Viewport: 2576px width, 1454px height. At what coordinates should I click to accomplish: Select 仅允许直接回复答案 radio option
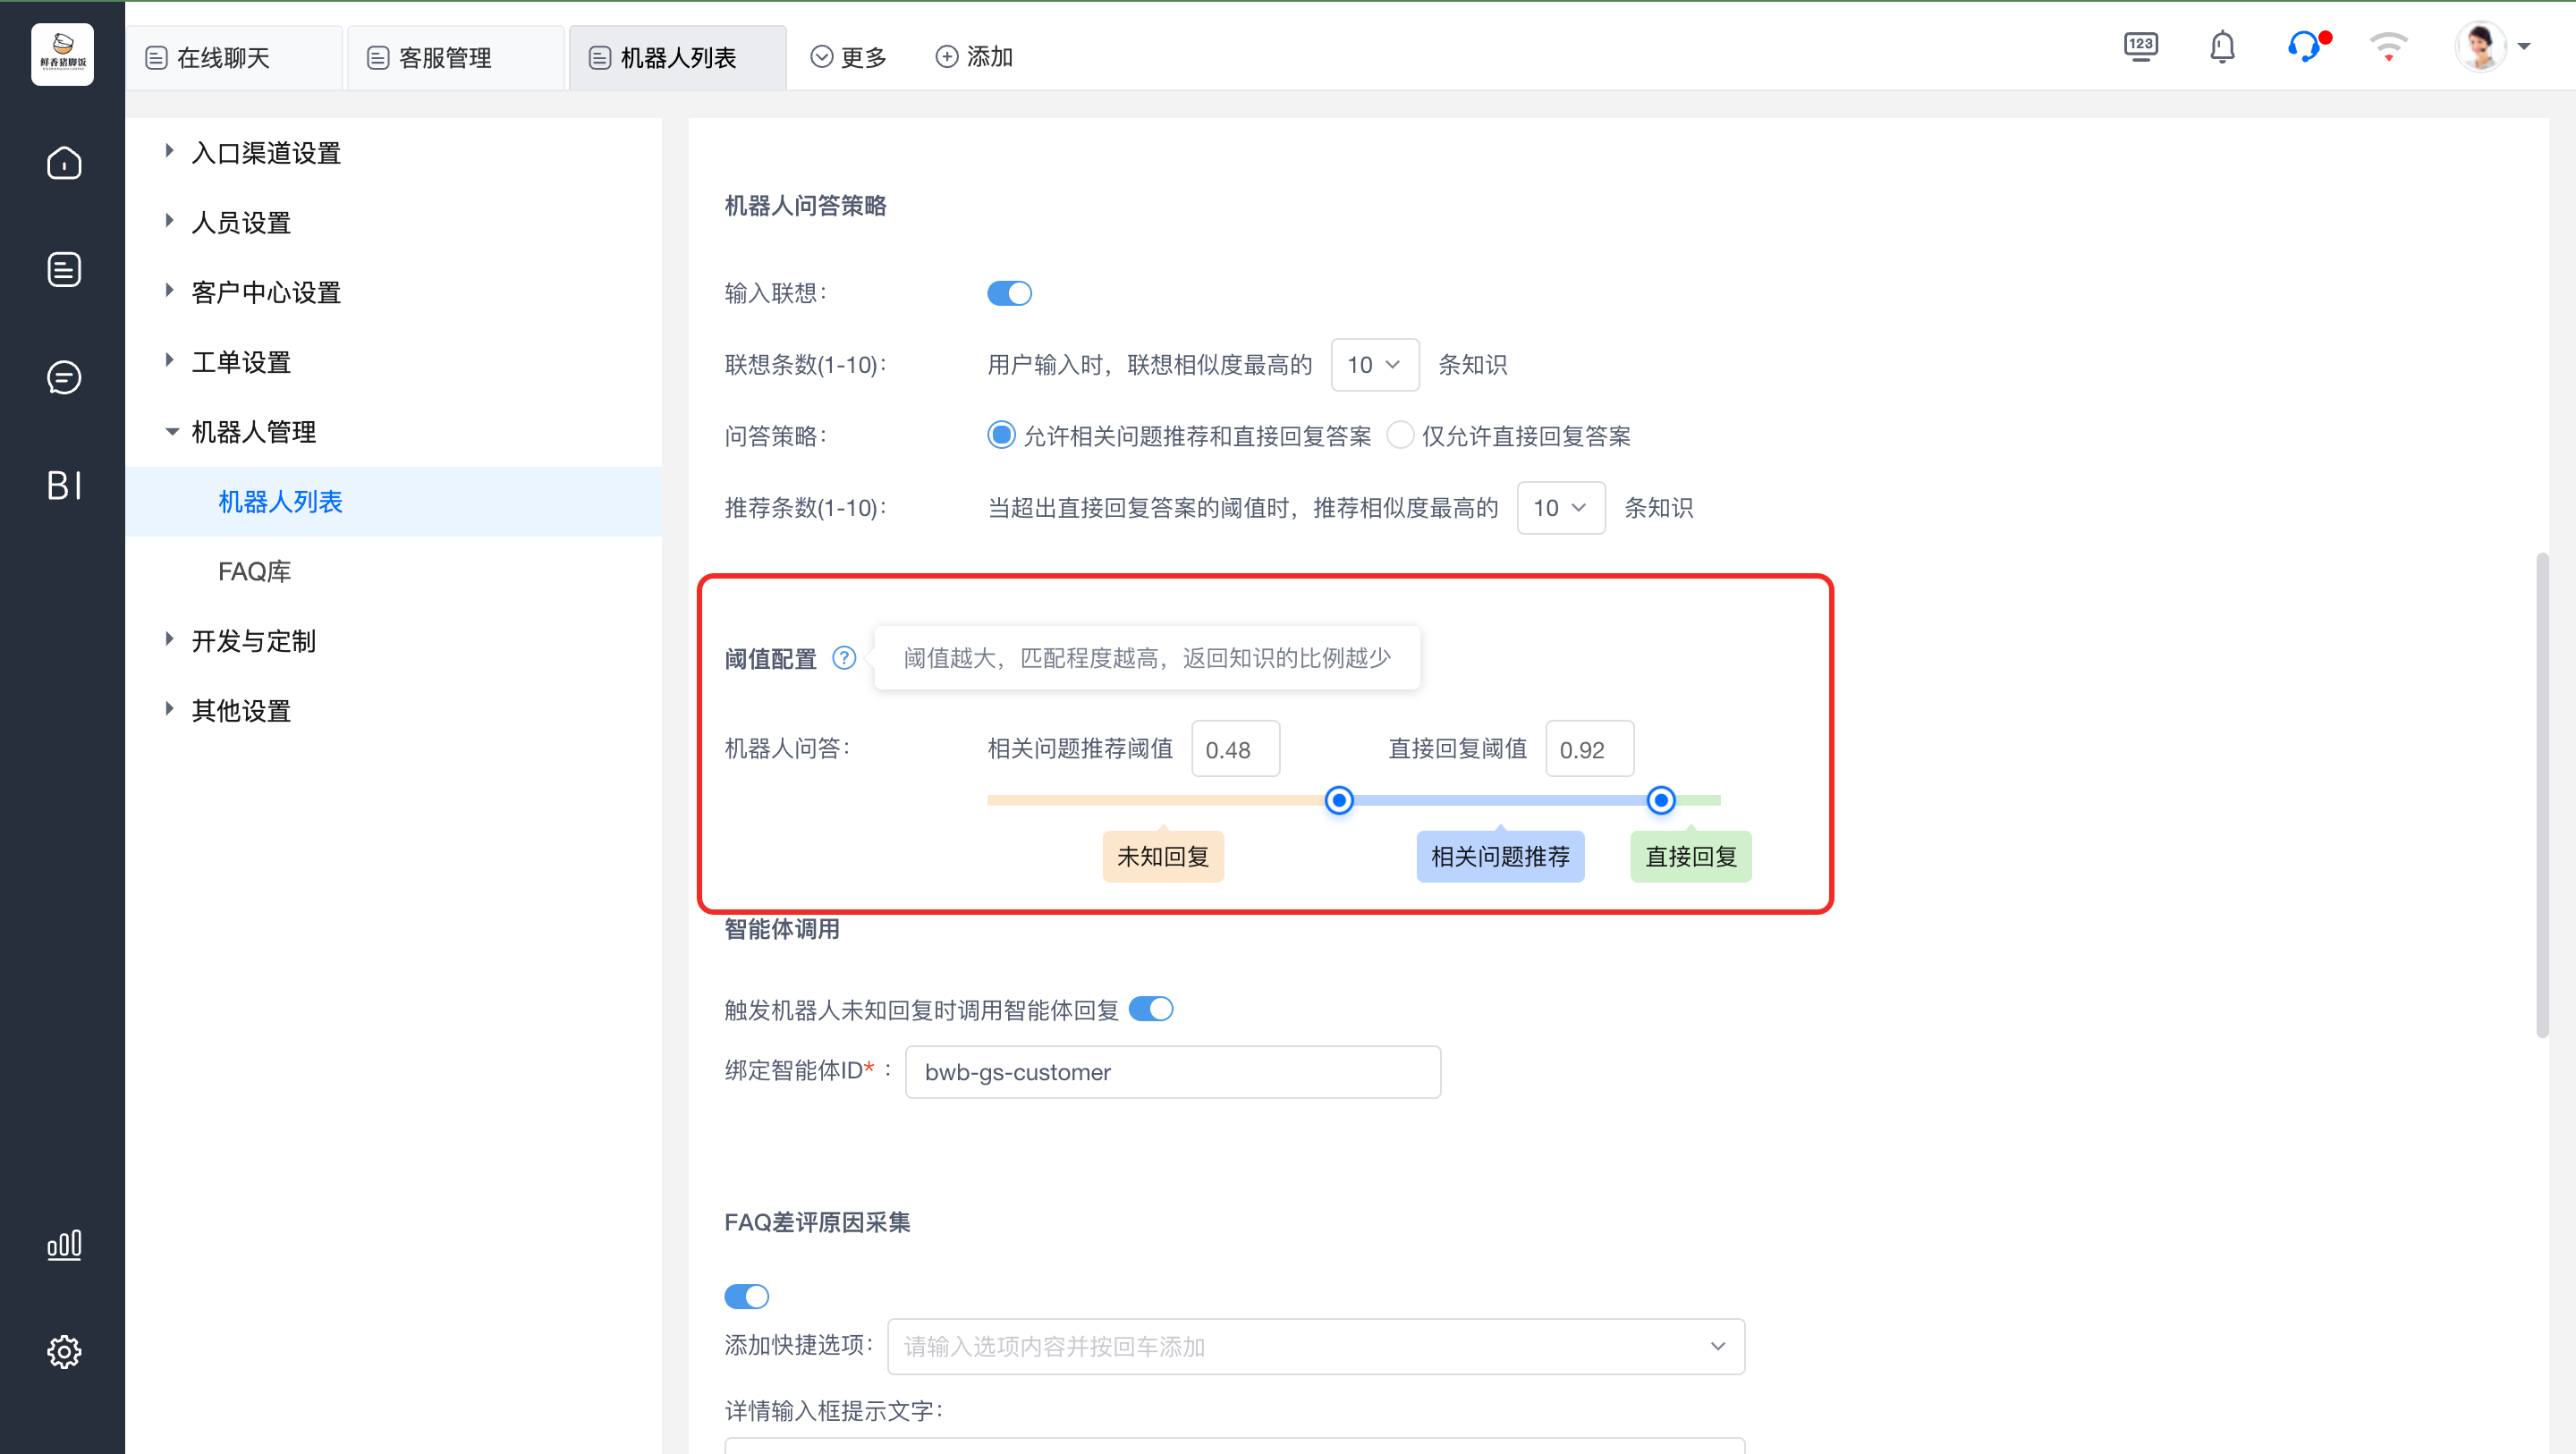click(1400, 435)
